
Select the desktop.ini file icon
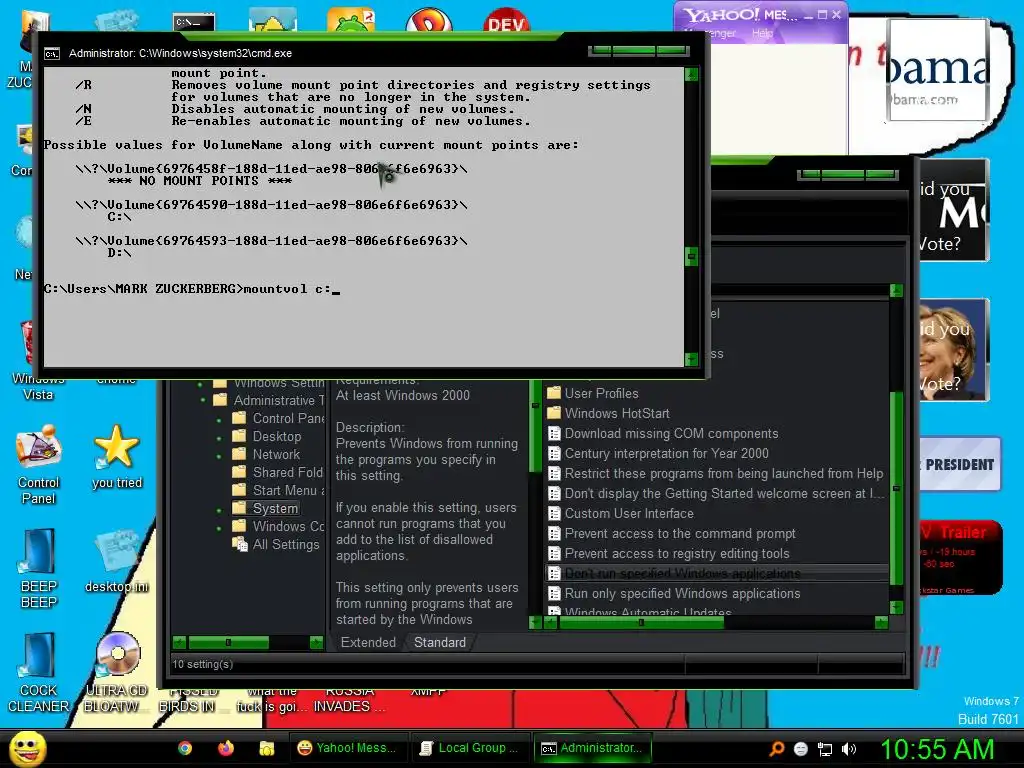[x=117, y=561]
